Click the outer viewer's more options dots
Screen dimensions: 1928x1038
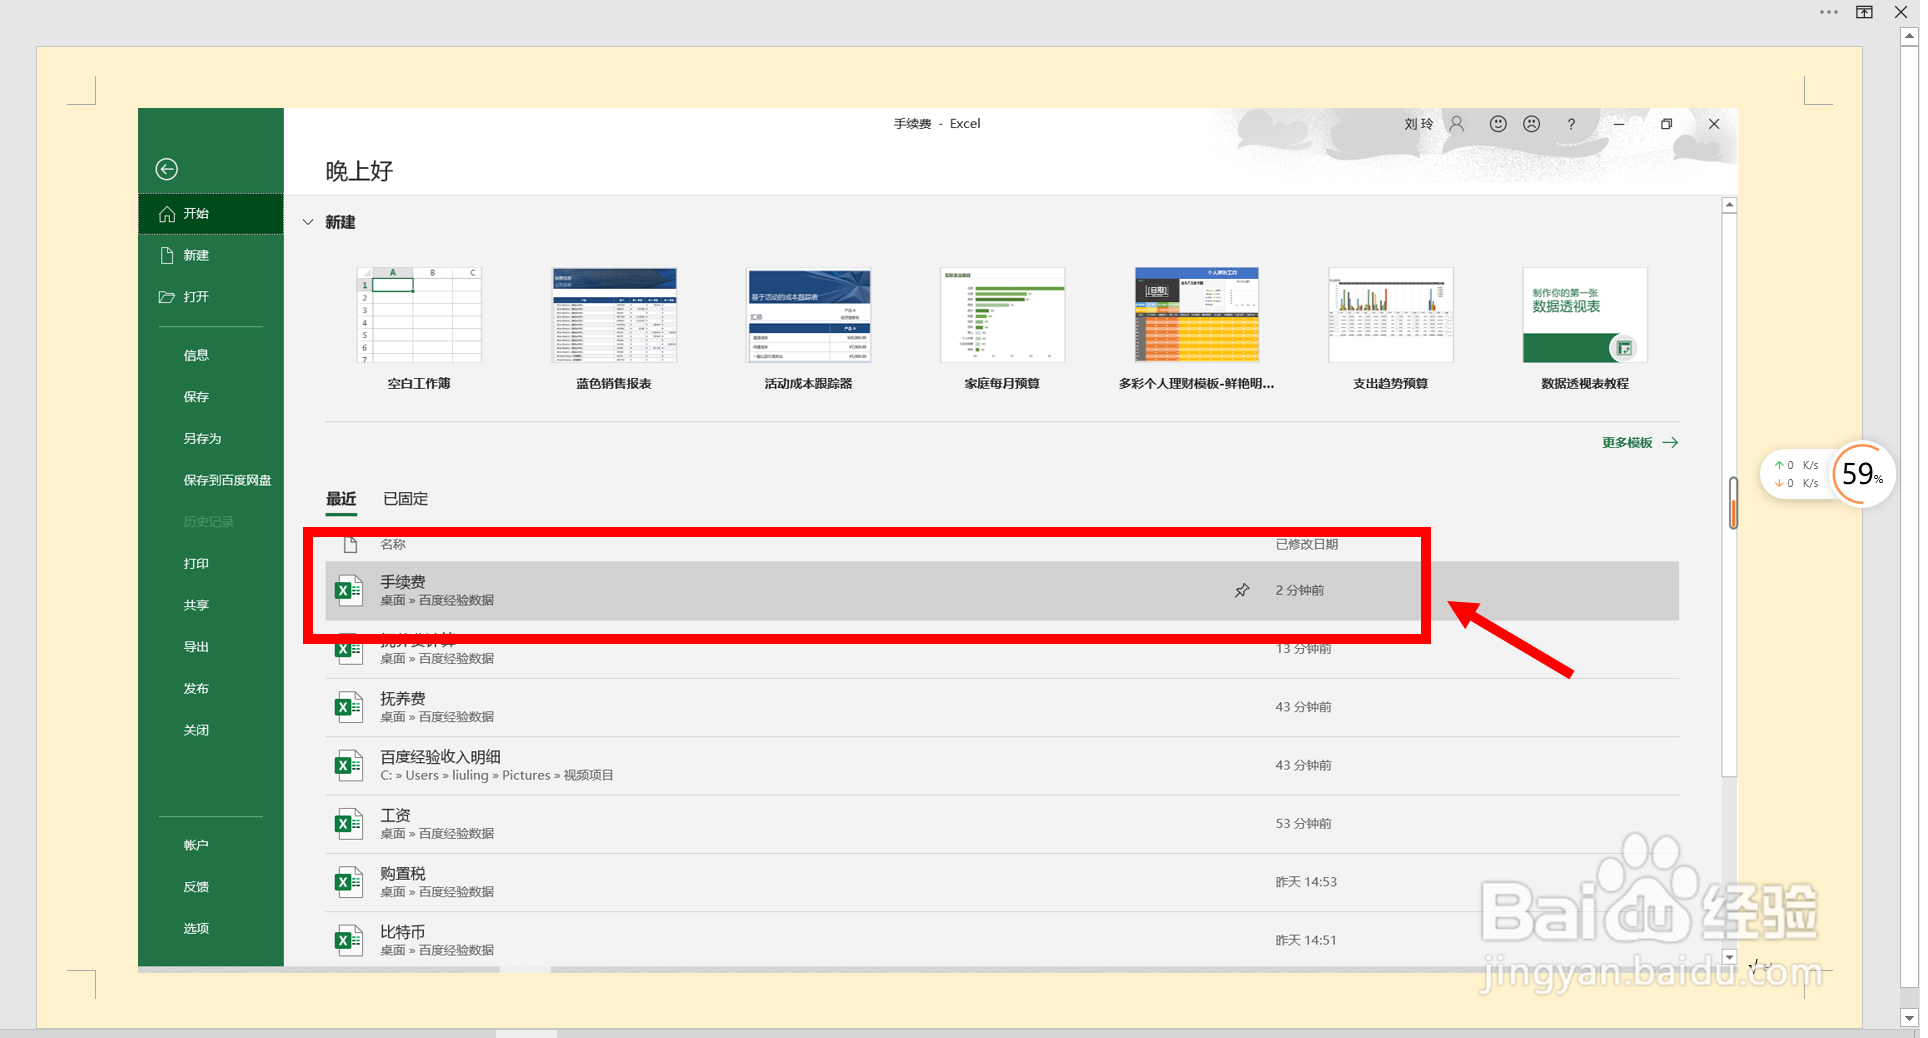click(1829, 12)
